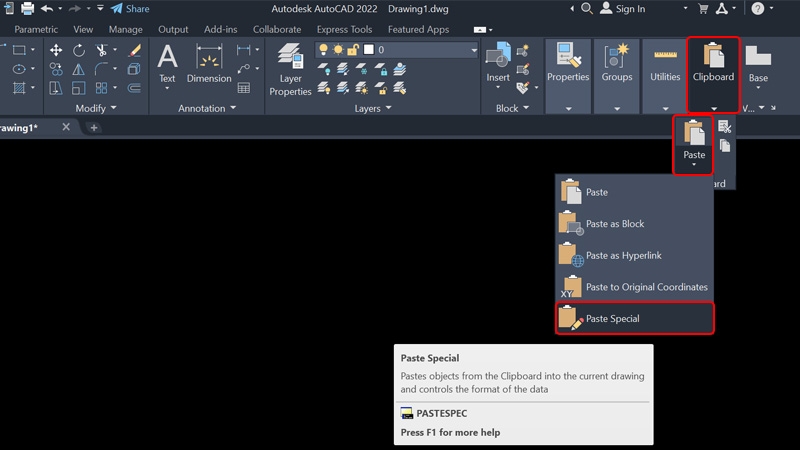The height and width of the screenshot is (450, 800).
Task: Click the Explode tool icon
Action: (x=134, y=69)
